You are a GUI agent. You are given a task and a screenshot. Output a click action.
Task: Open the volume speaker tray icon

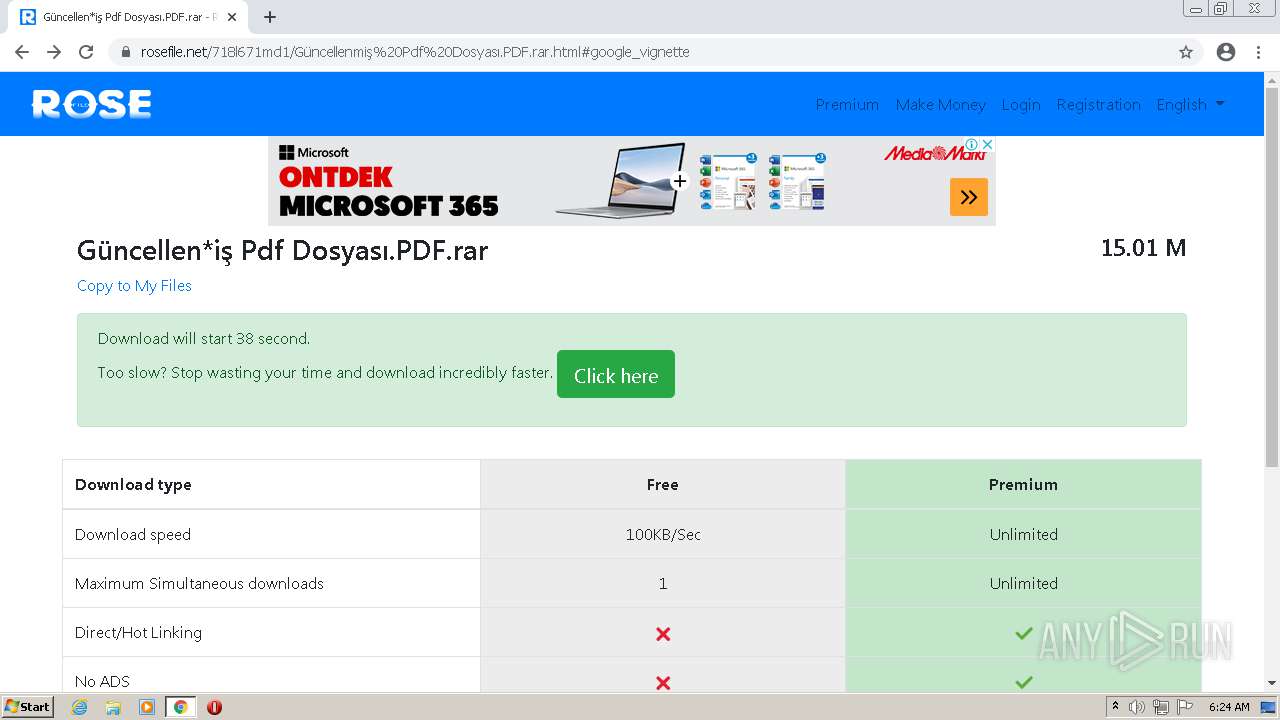(x=1137, y=707)
